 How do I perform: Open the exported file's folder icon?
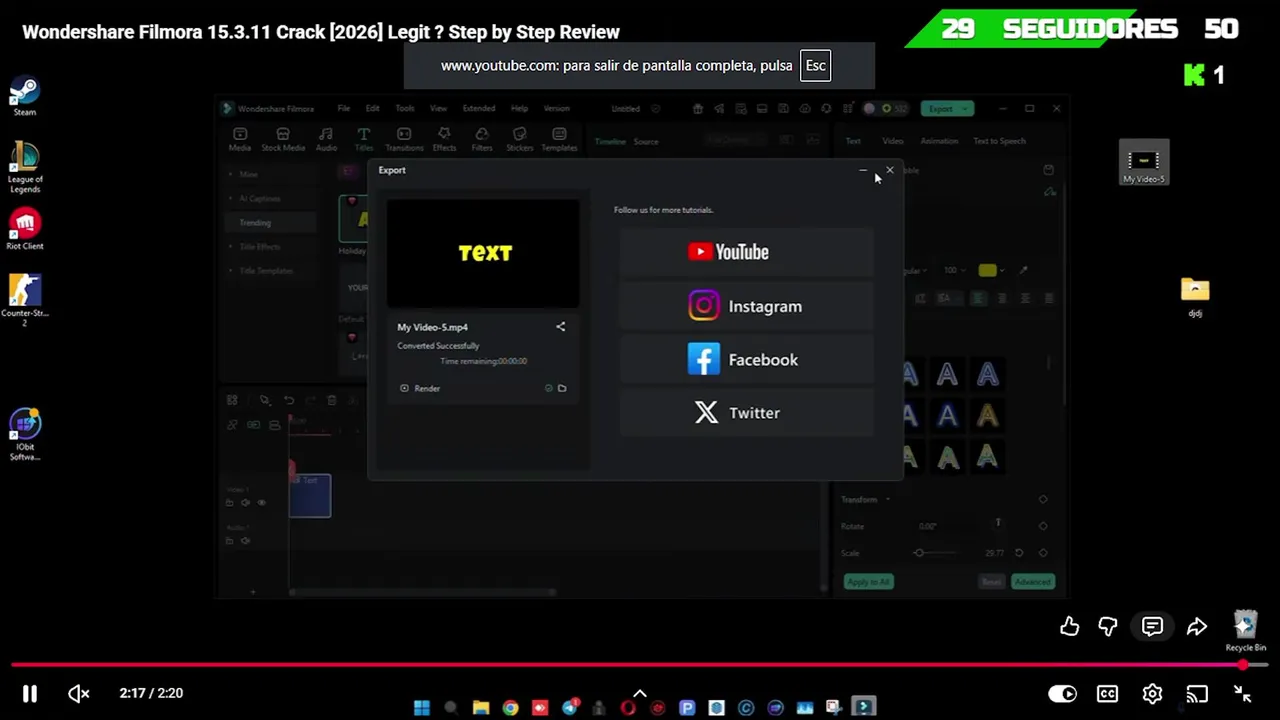point(562,388)
